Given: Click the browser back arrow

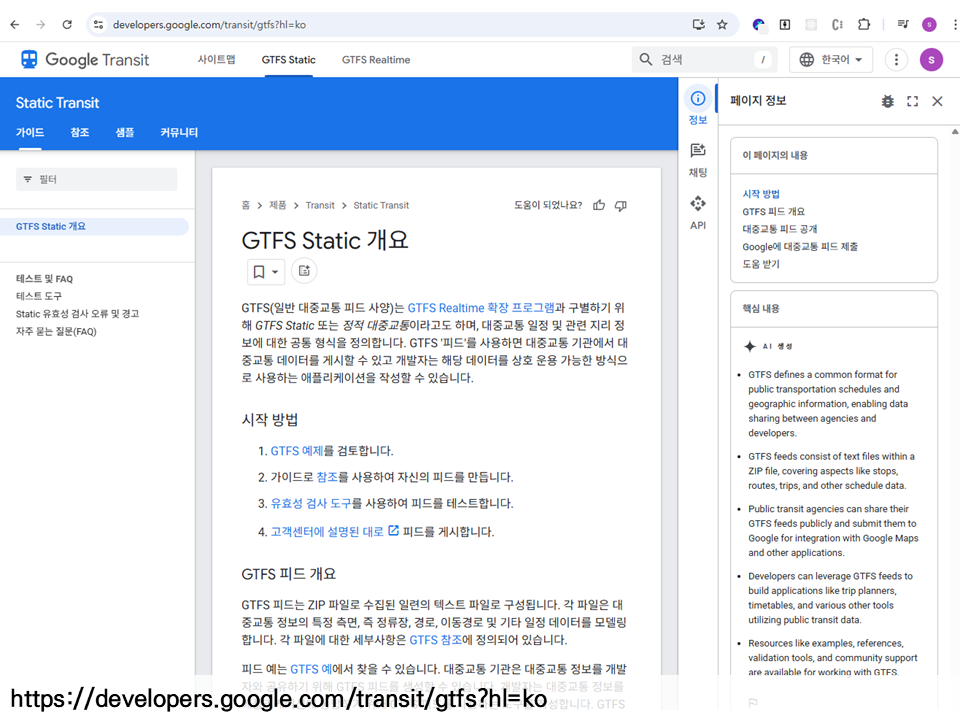Looking at the screenshot, I should (x=15, y=24).
